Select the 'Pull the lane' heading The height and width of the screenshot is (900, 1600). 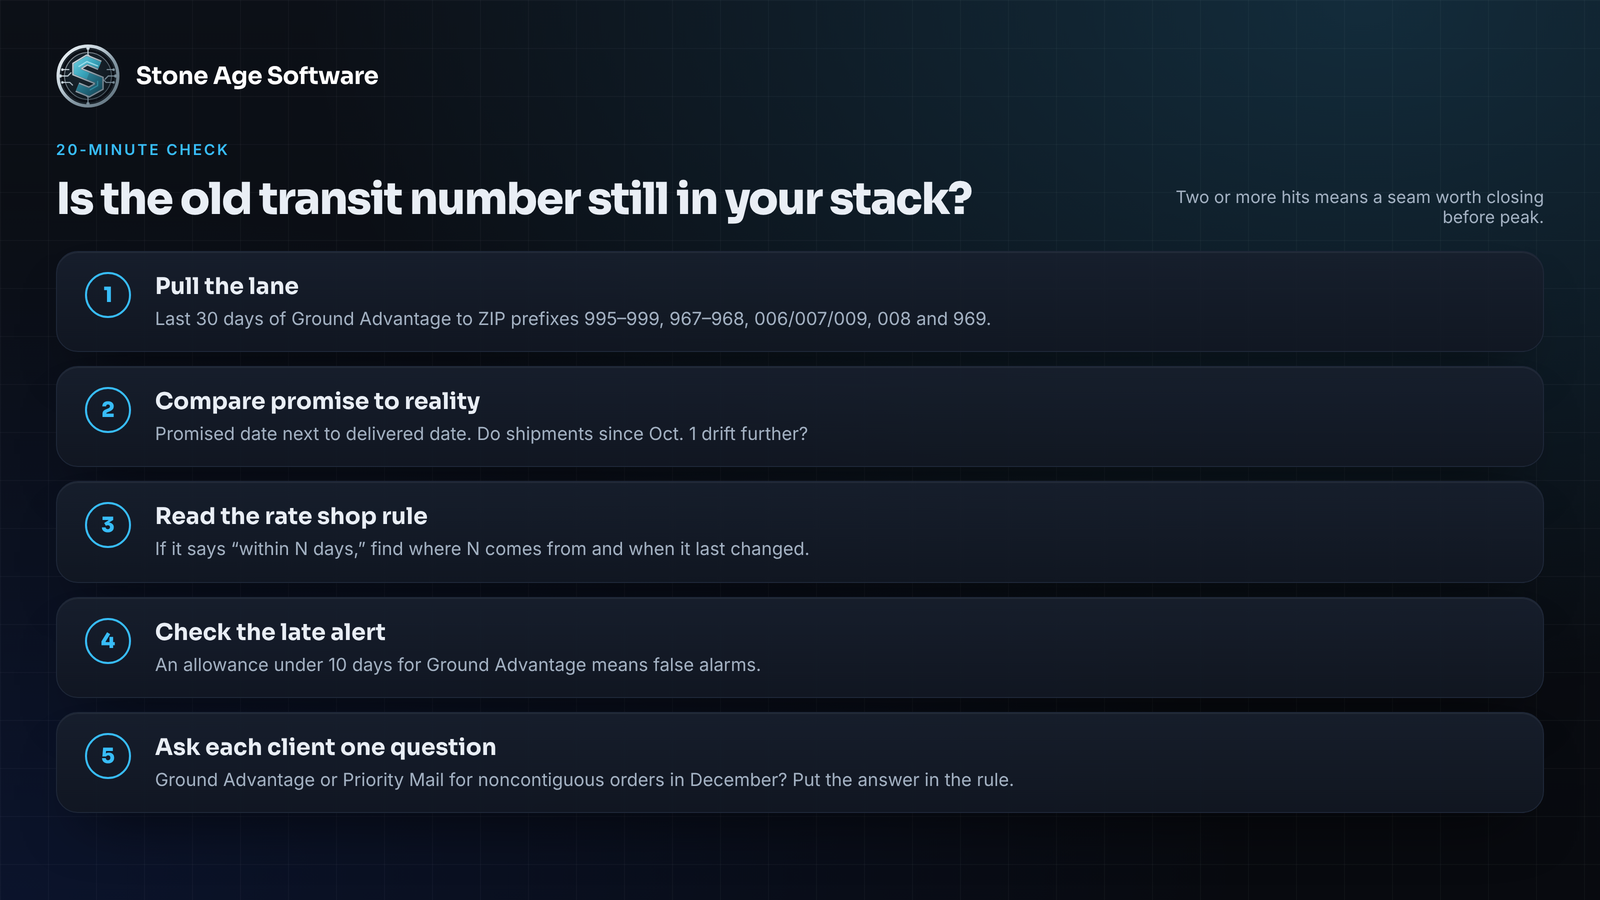[x=227, y=286]
